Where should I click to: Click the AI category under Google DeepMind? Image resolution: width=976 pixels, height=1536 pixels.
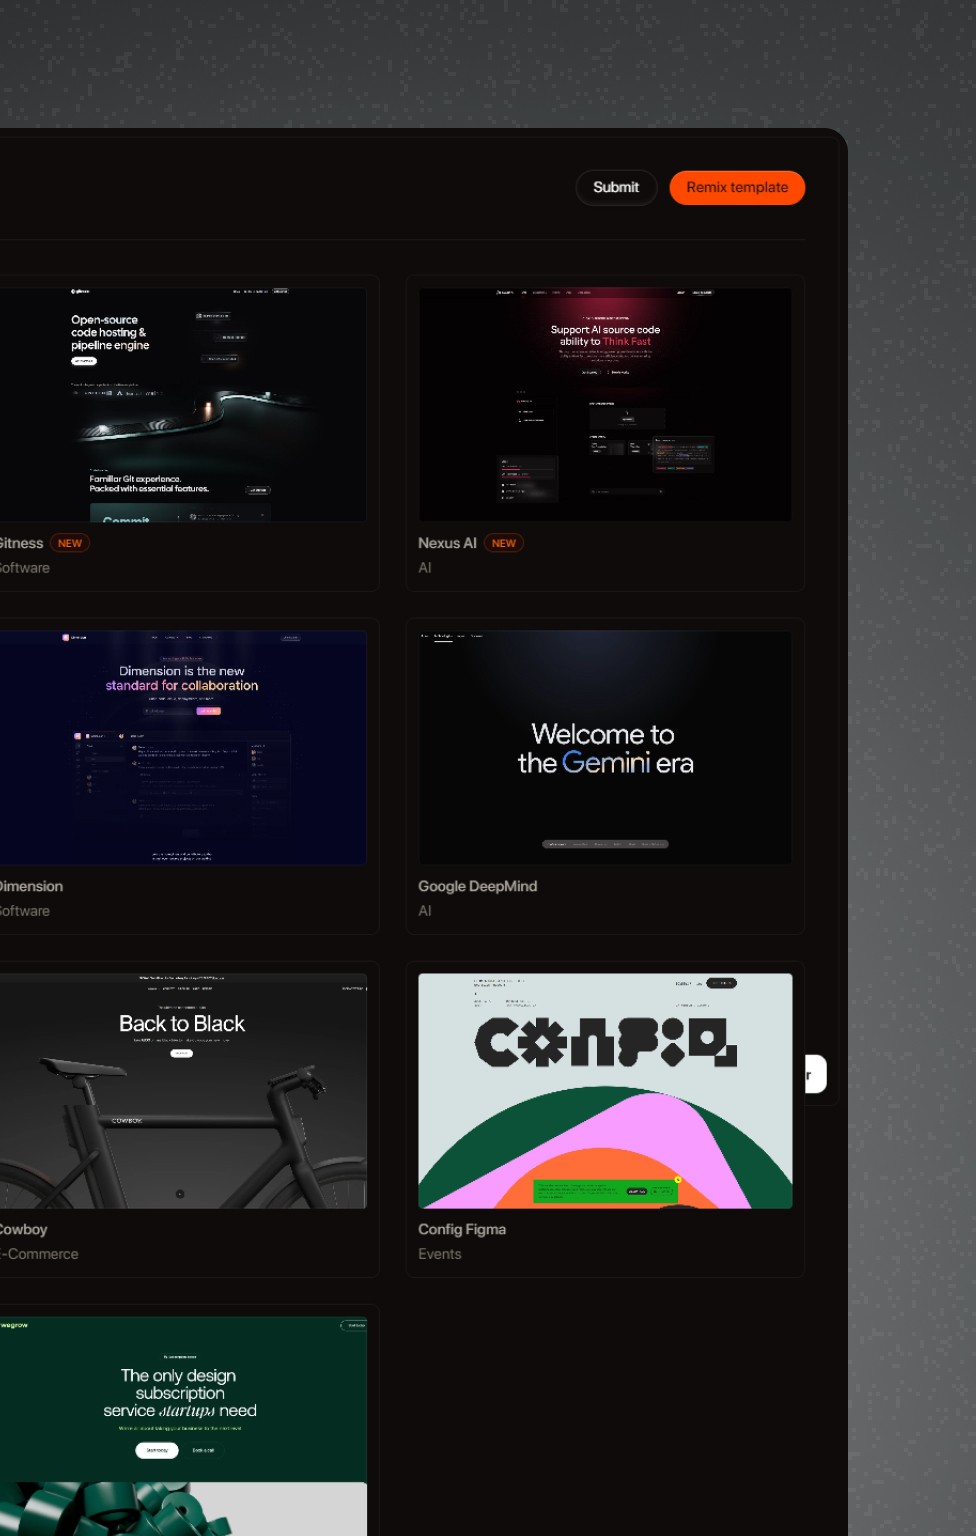(x=425, y=911)
